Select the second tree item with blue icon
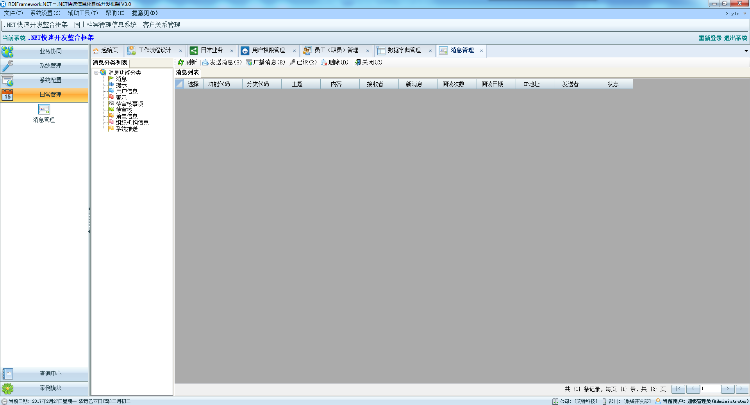 click(118, 85)
